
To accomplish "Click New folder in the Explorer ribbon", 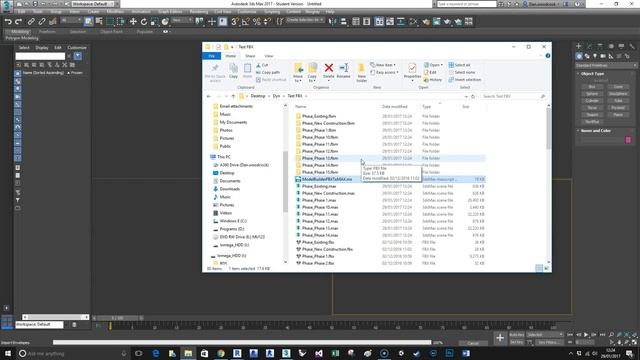I will (362, 73).
